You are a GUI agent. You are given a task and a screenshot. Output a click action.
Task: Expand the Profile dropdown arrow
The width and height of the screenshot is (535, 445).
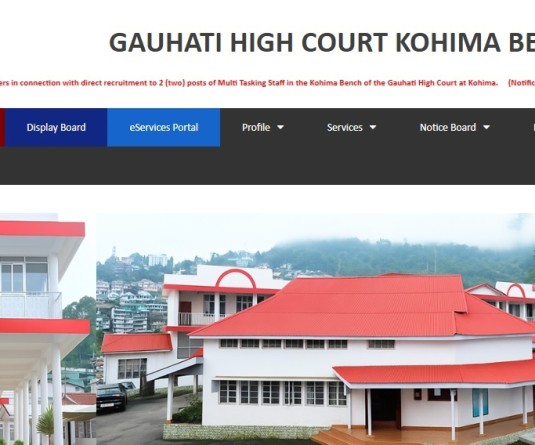pyautogui.click(x=280, y=127)
